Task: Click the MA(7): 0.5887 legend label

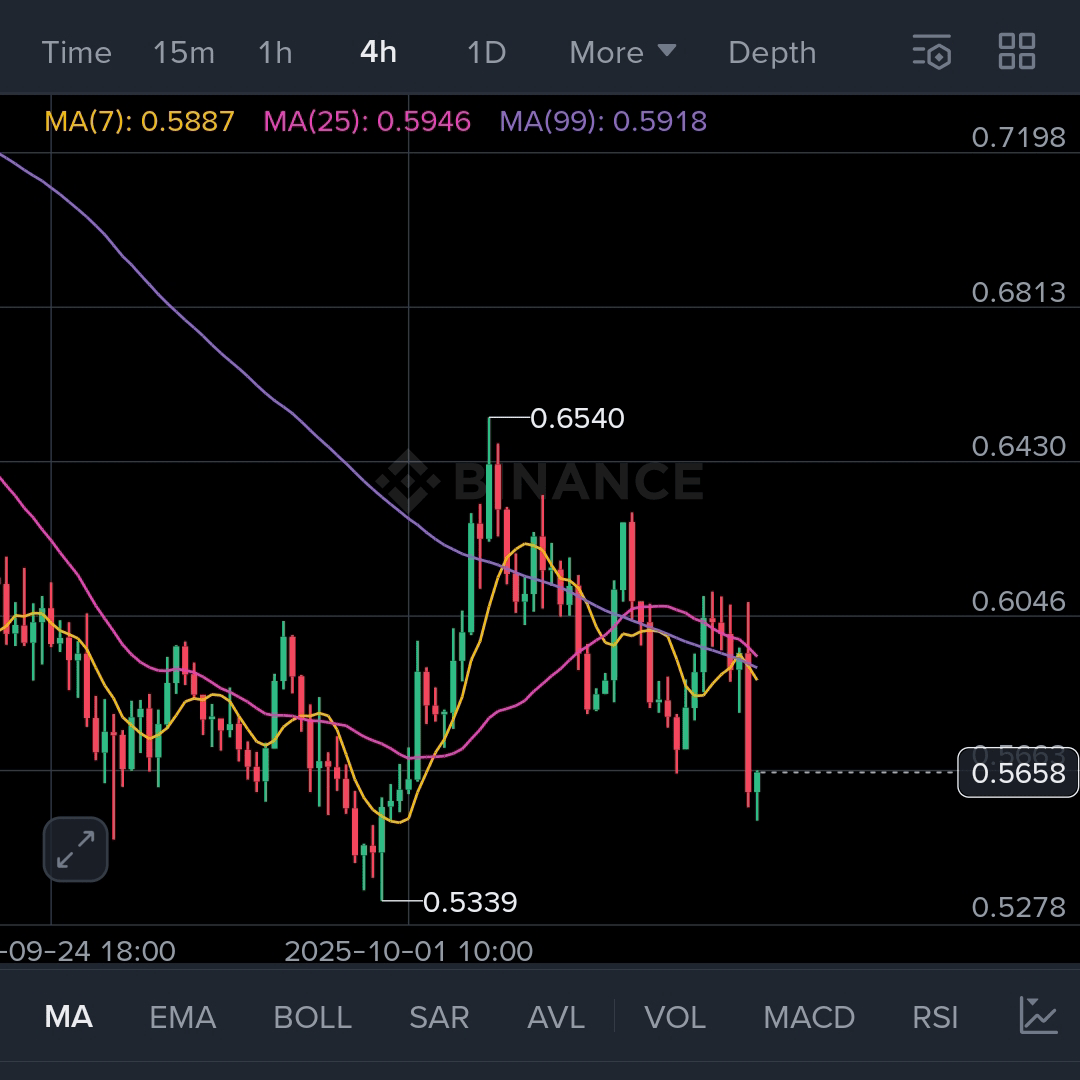Action: (140, 122)
